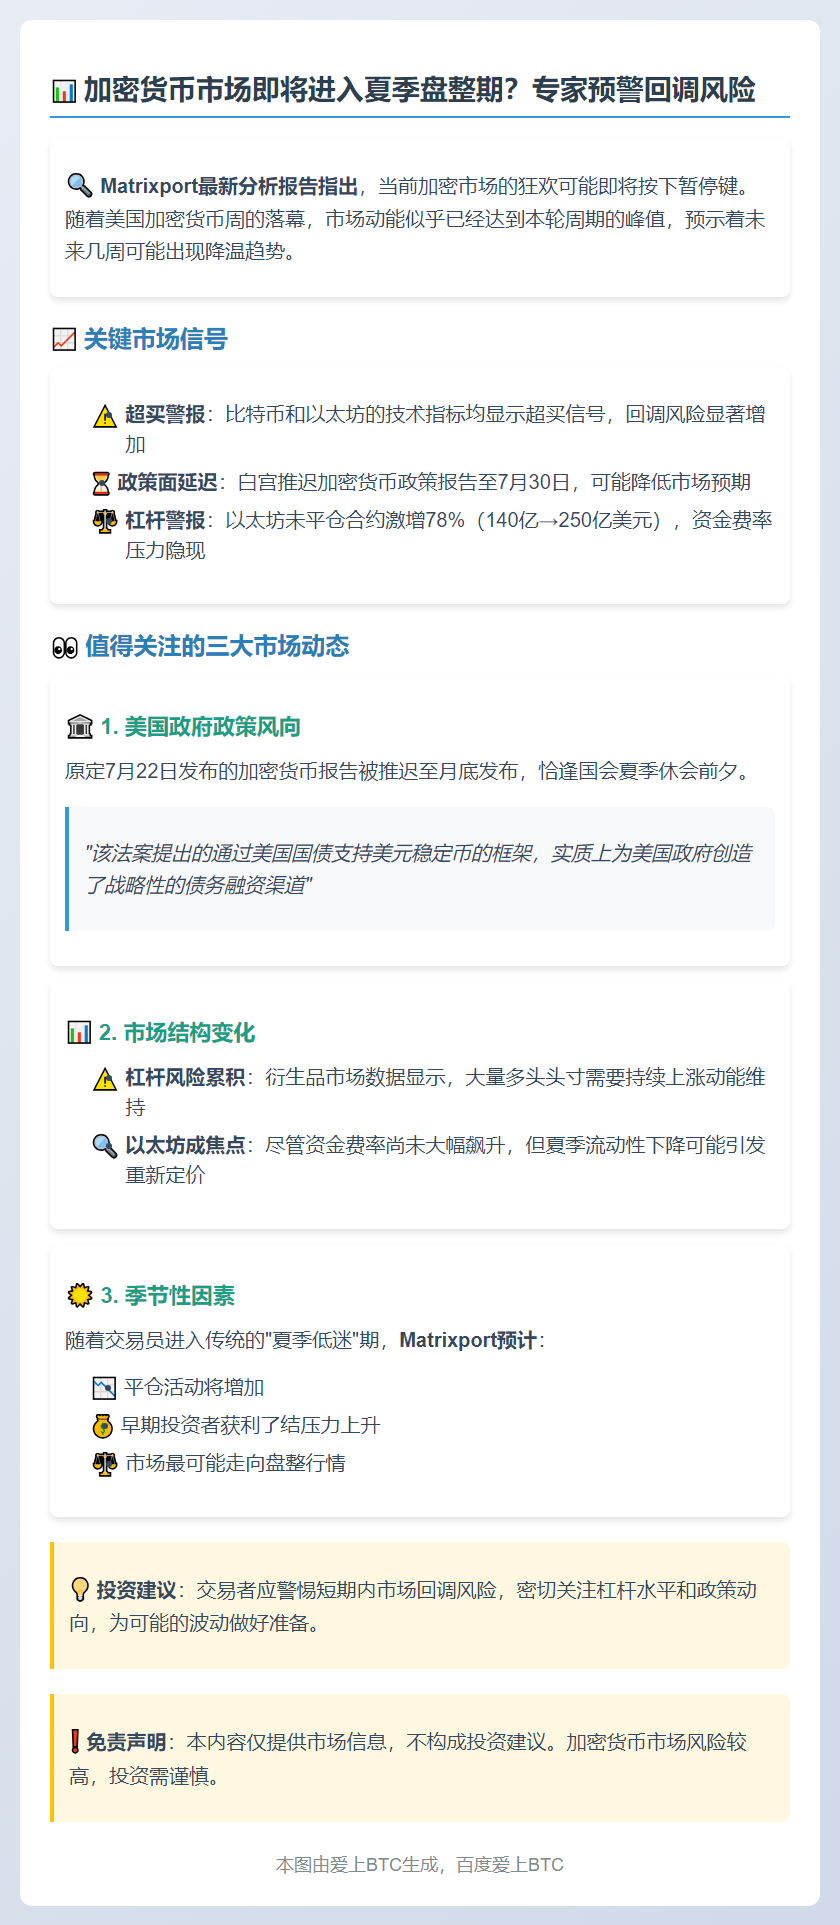This screenshot has height=1925, width=840.
Task: Click the 关键市场信号 section heading
Action: pyautogui.click(x=156, y=340)
